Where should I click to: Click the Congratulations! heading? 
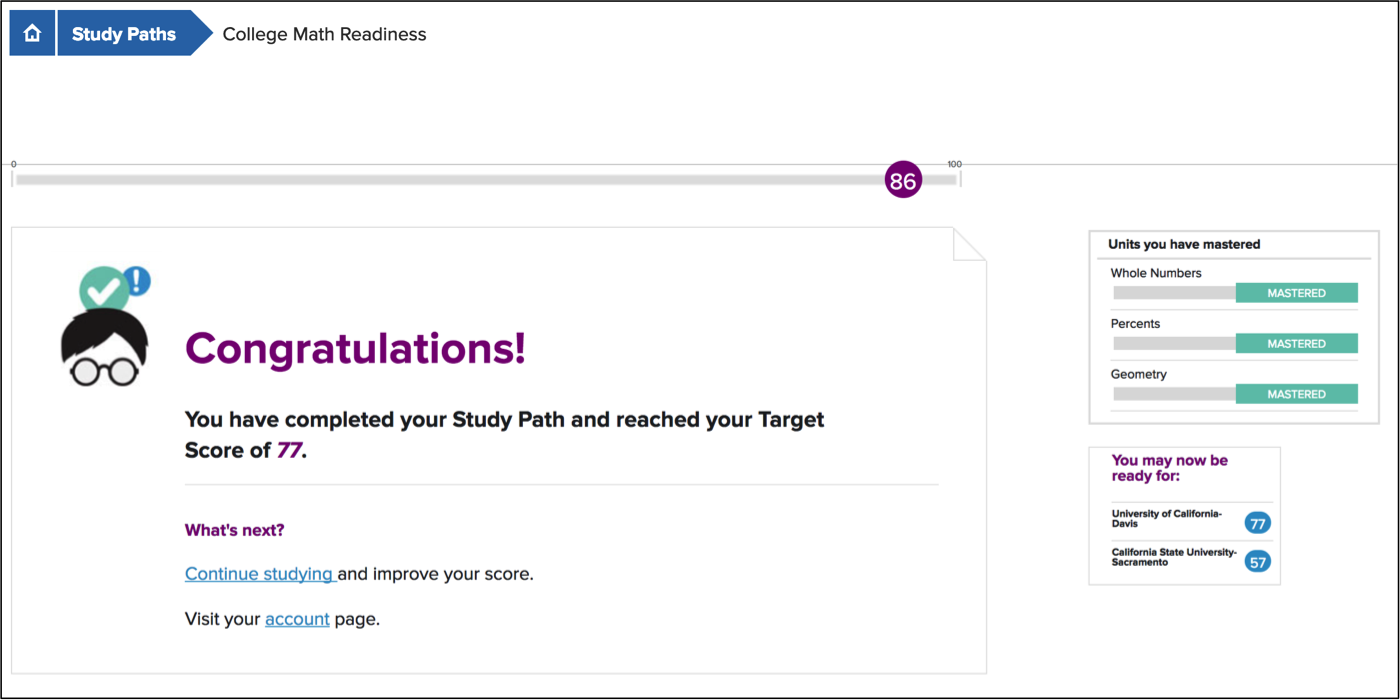pos(355,348)
